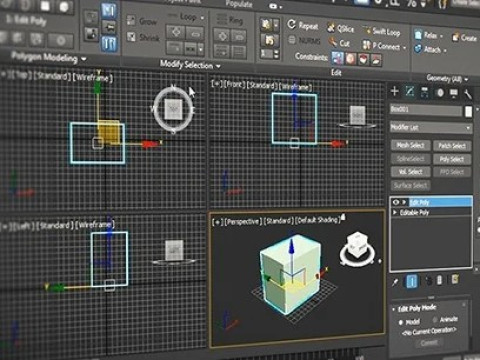
Task: Click the Repeat last operation icon
Action: tap(291, 24)
